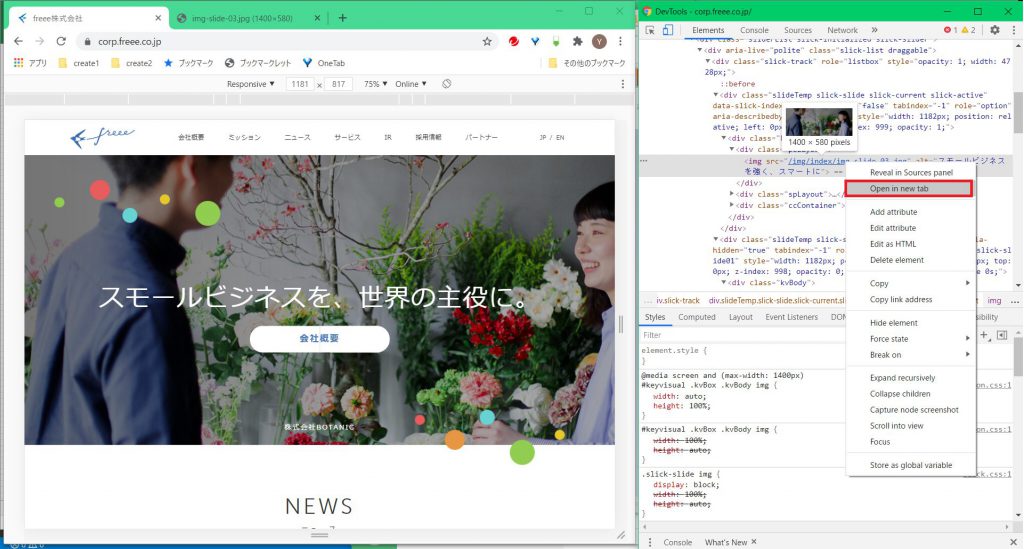Switch to the Console tab
Image resolution: width=1024 pixels, height=549 pixels.
(x=754, y=30)
